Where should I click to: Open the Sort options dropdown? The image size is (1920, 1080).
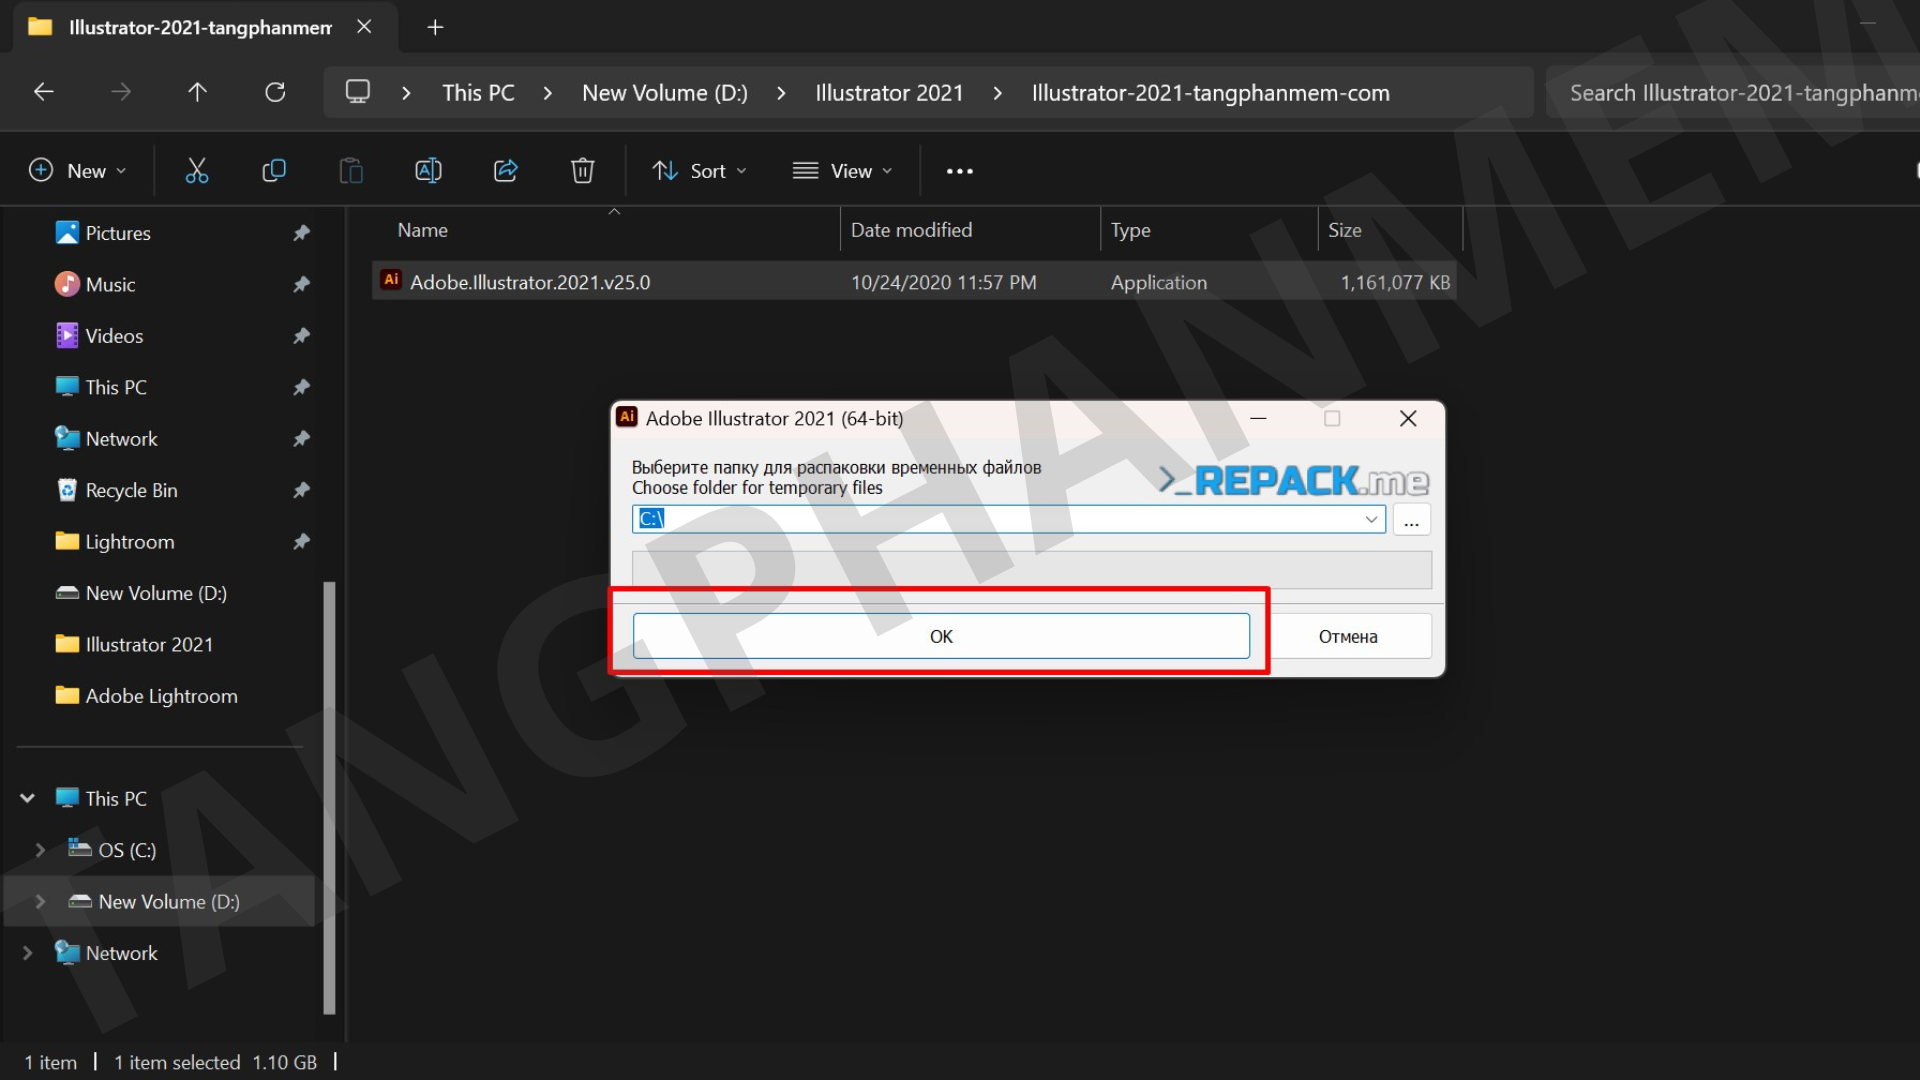pyautogui.click(x=700, y=171)
